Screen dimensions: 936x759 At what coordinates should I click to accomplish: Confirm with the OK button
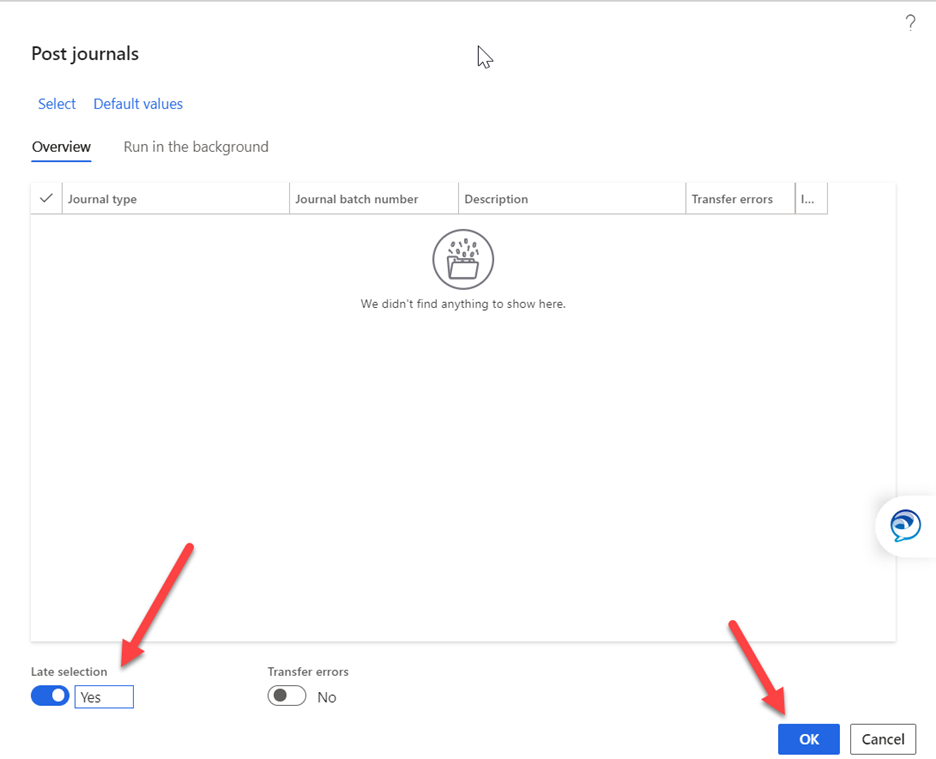point(808,739)
